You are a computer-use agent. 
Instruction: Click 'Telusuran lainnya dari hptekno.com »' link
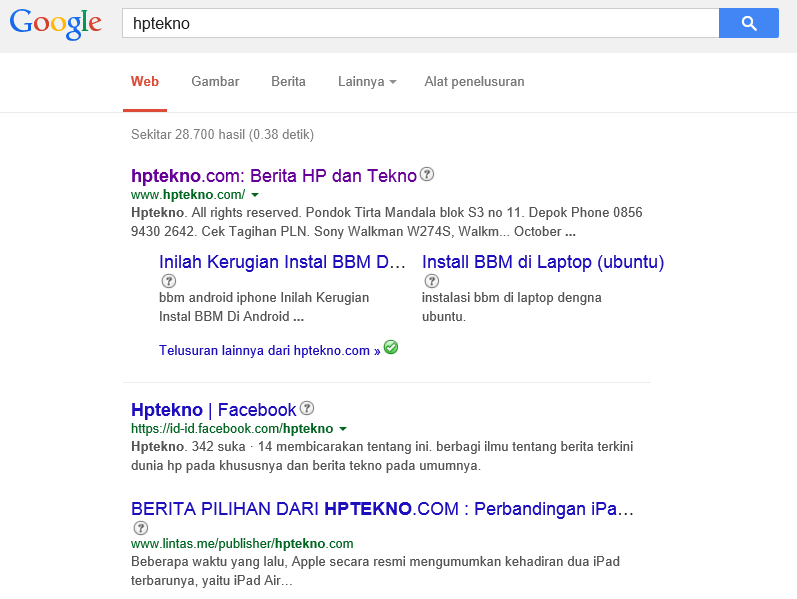[x=269, y=350]
